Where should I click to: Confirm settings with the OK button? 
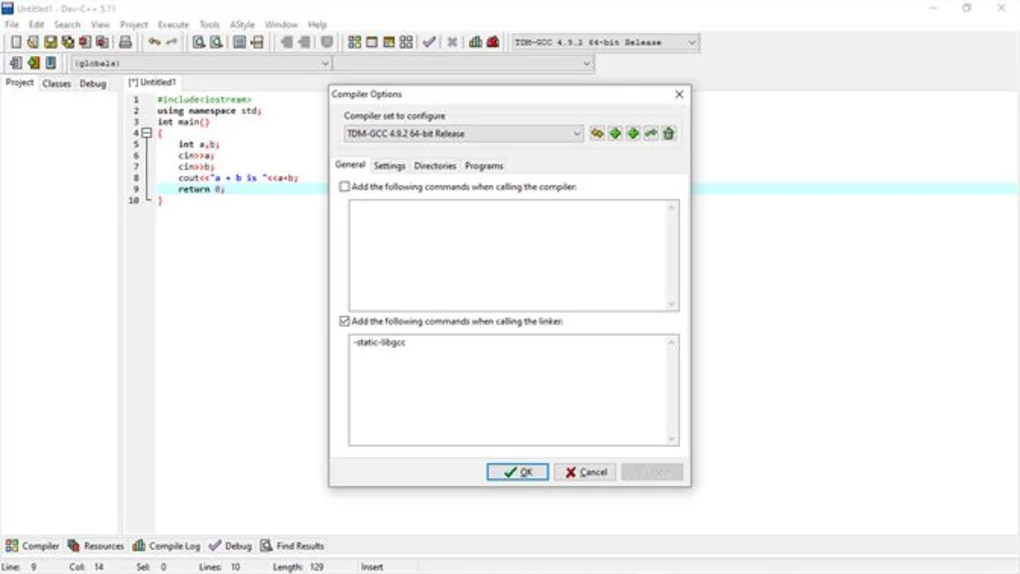point(518,472)
